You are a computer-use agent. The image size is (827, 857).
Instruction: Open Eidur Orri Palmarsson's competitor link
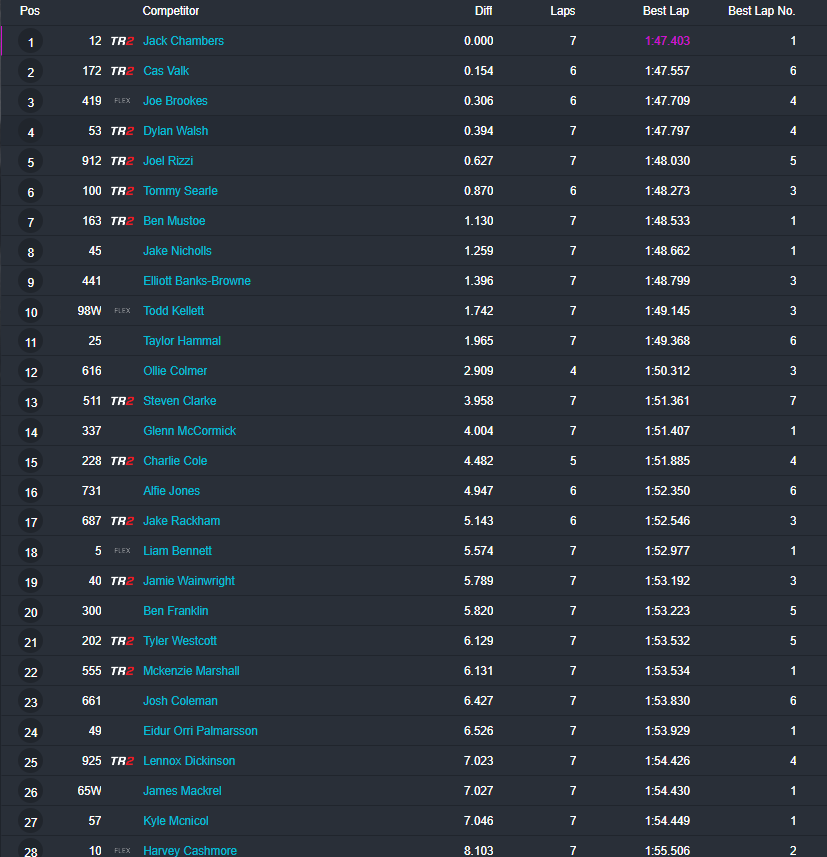tap(200, 731)
